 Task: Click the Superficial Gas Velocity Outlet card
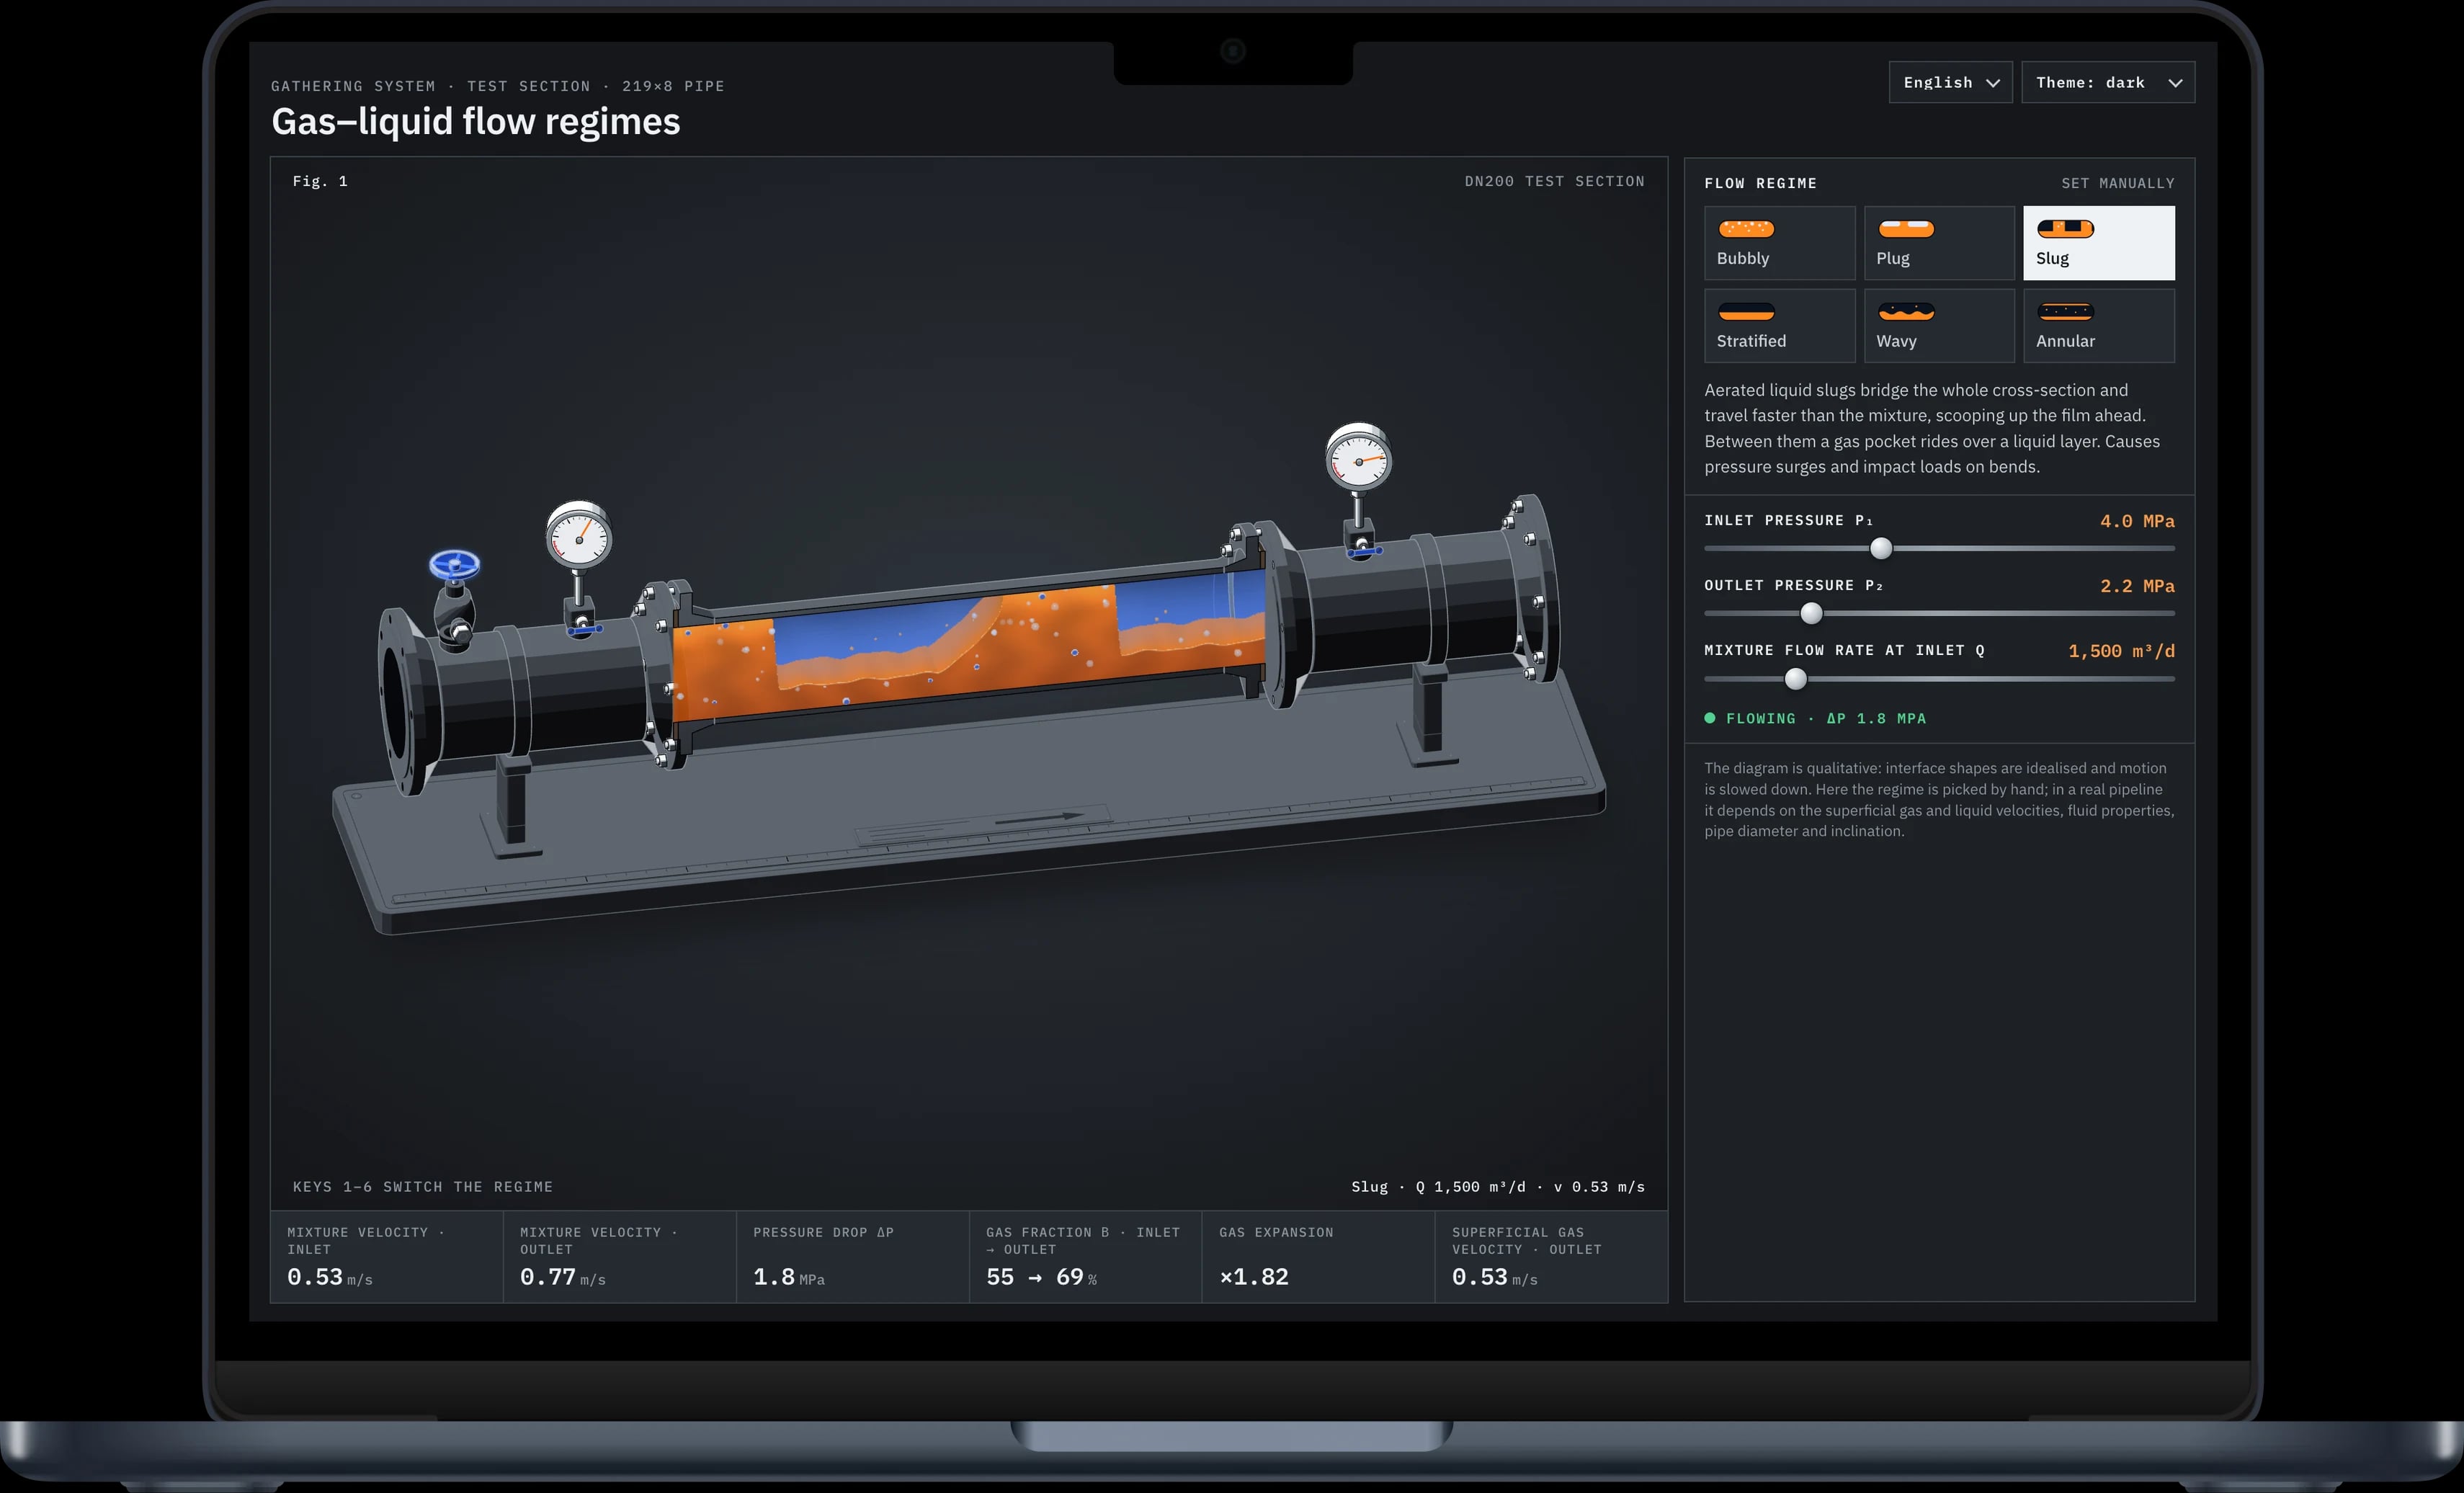click(1552, 1257)
